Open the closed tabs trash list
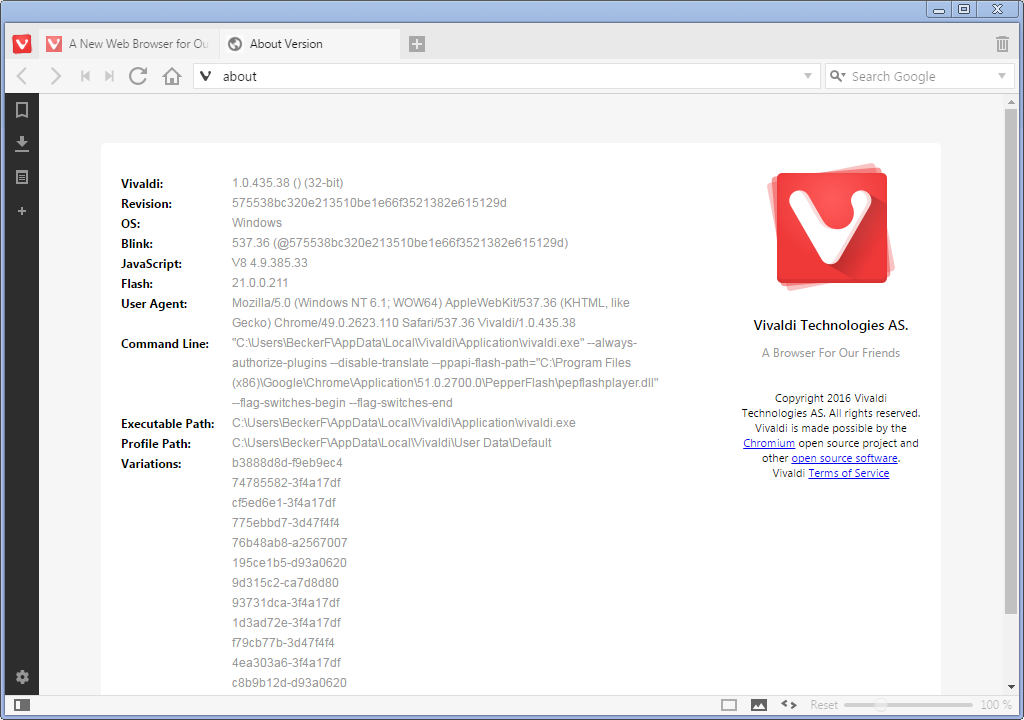 (1001, 43)
